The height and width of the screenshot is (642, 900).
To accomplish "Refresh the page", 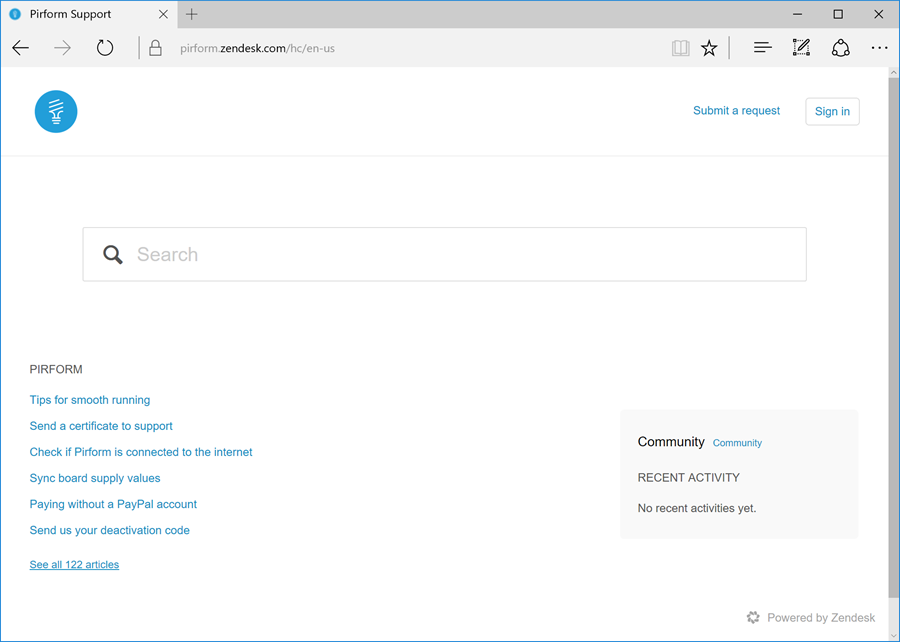I will [x=105, y=48].
